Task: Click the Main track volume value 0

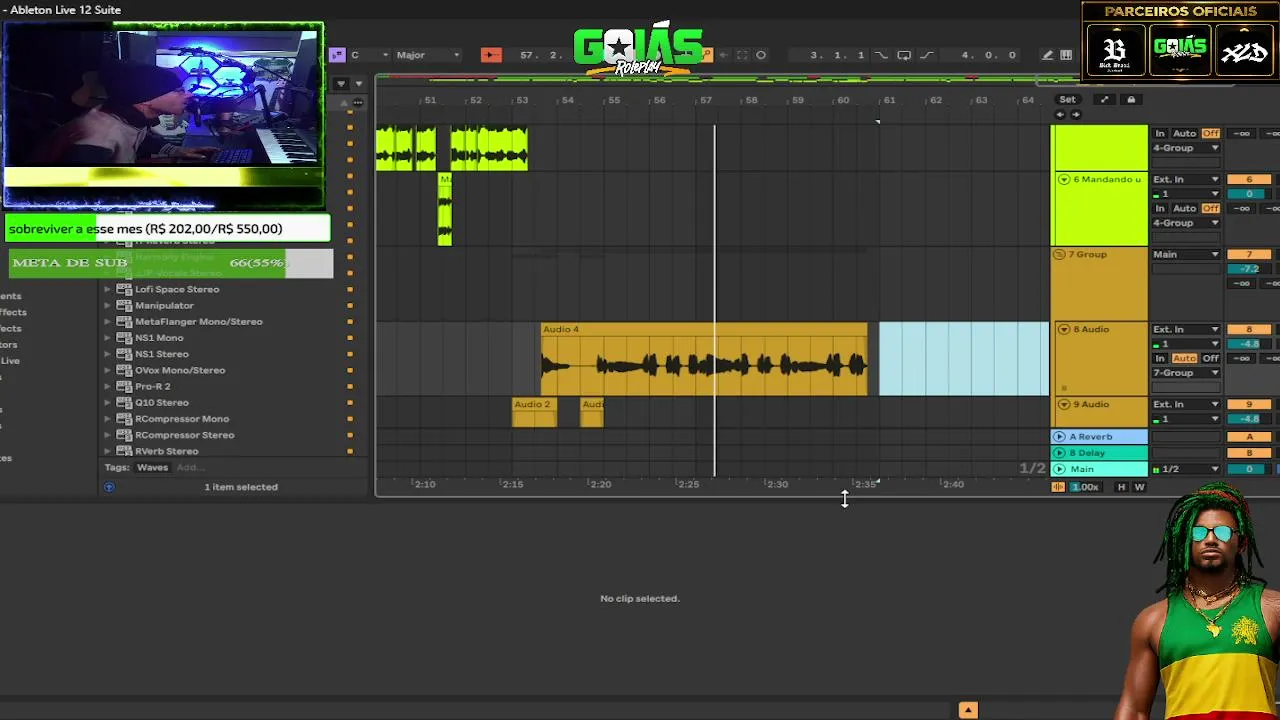Action: (x=1248, y=469)
